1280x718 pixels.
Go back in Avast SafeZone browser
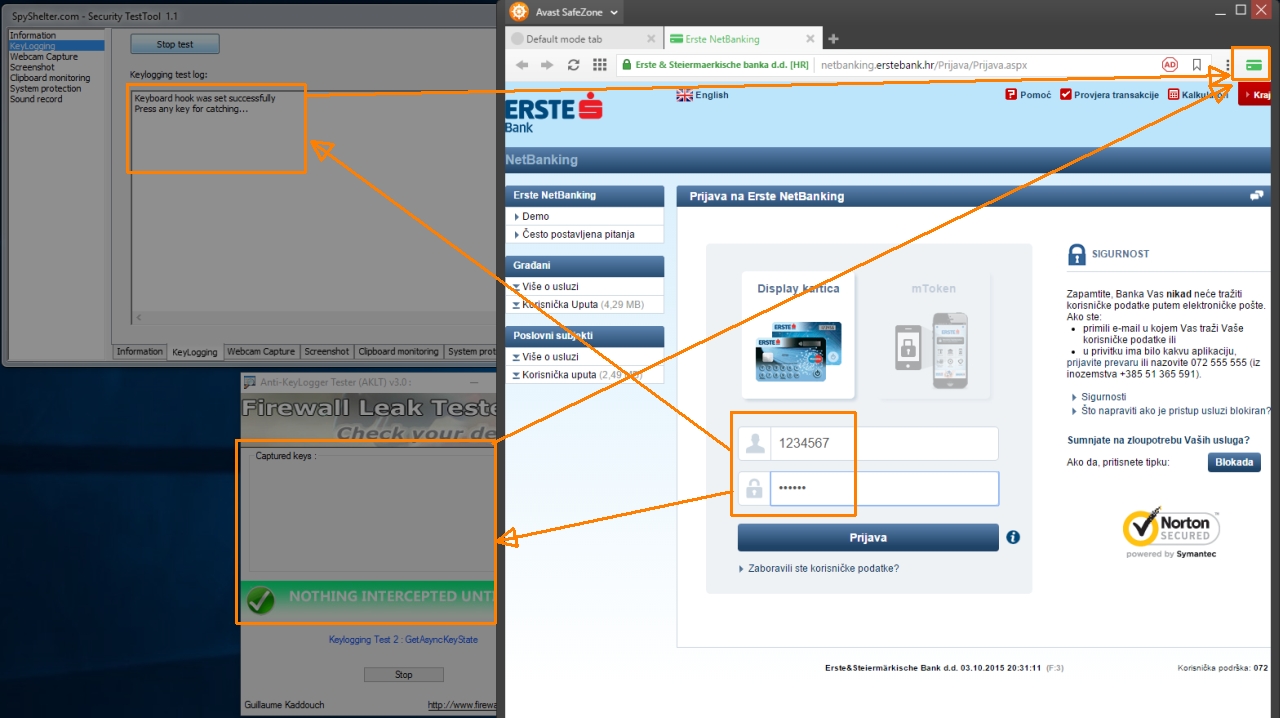click(522, 65)
